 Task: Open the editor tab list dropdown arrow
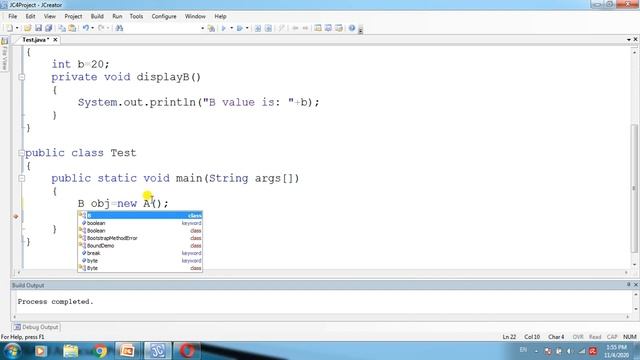(629, 40)
